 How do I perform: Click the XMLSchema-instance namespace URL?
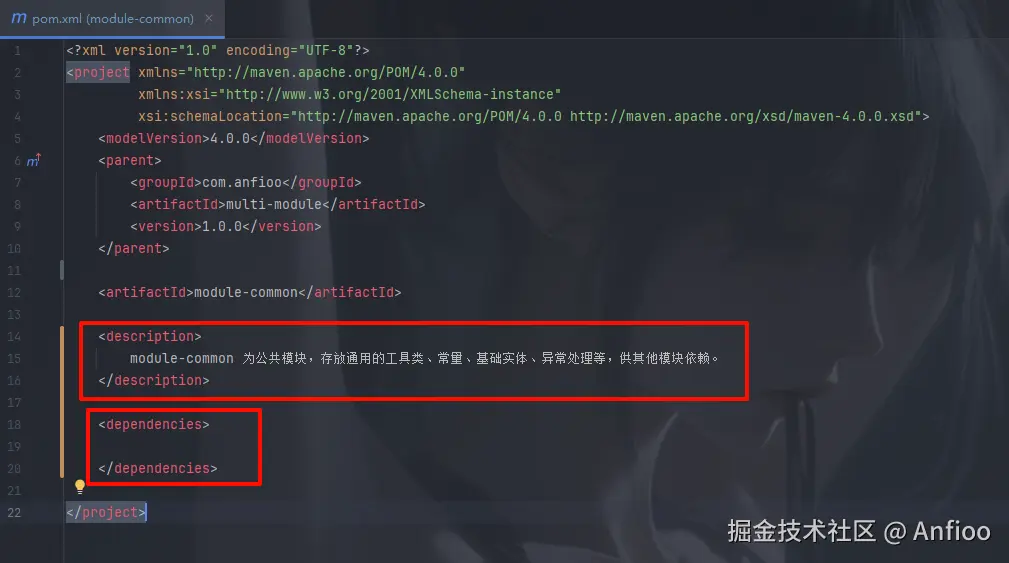[x=389, y=95]
